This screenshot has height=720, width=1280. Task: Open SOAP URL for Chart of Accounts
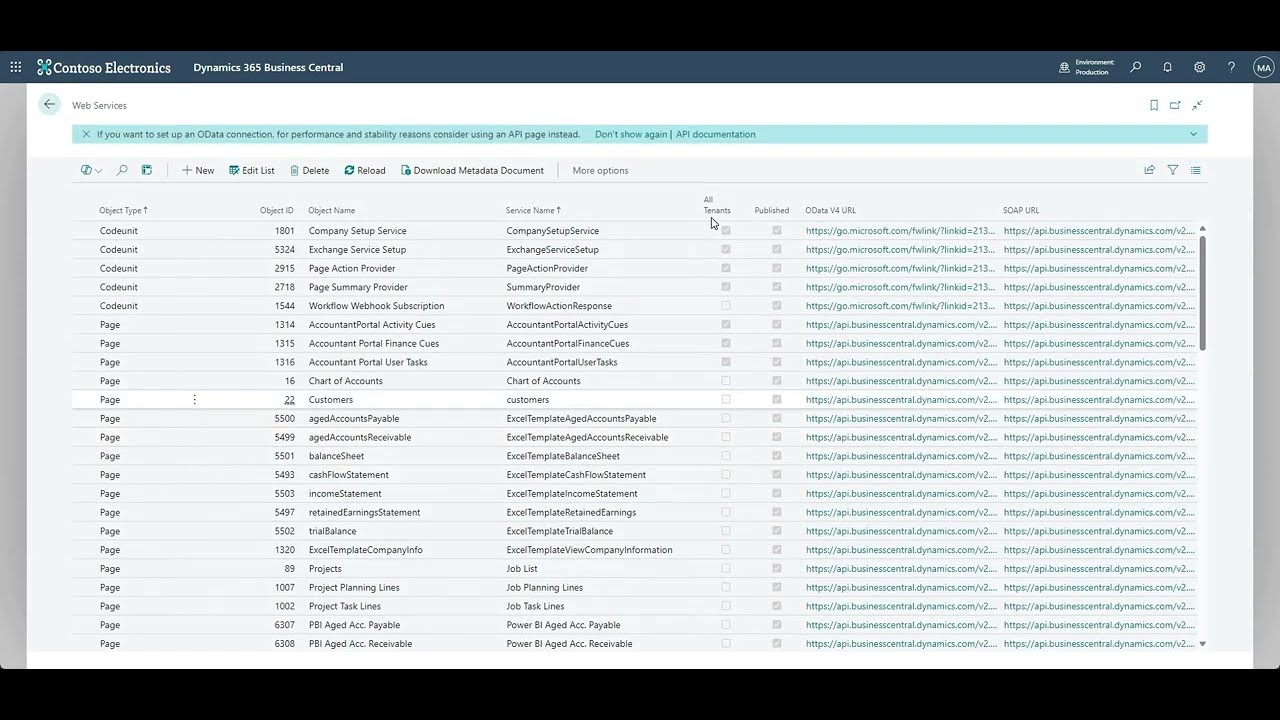[x=1099, y=381]
